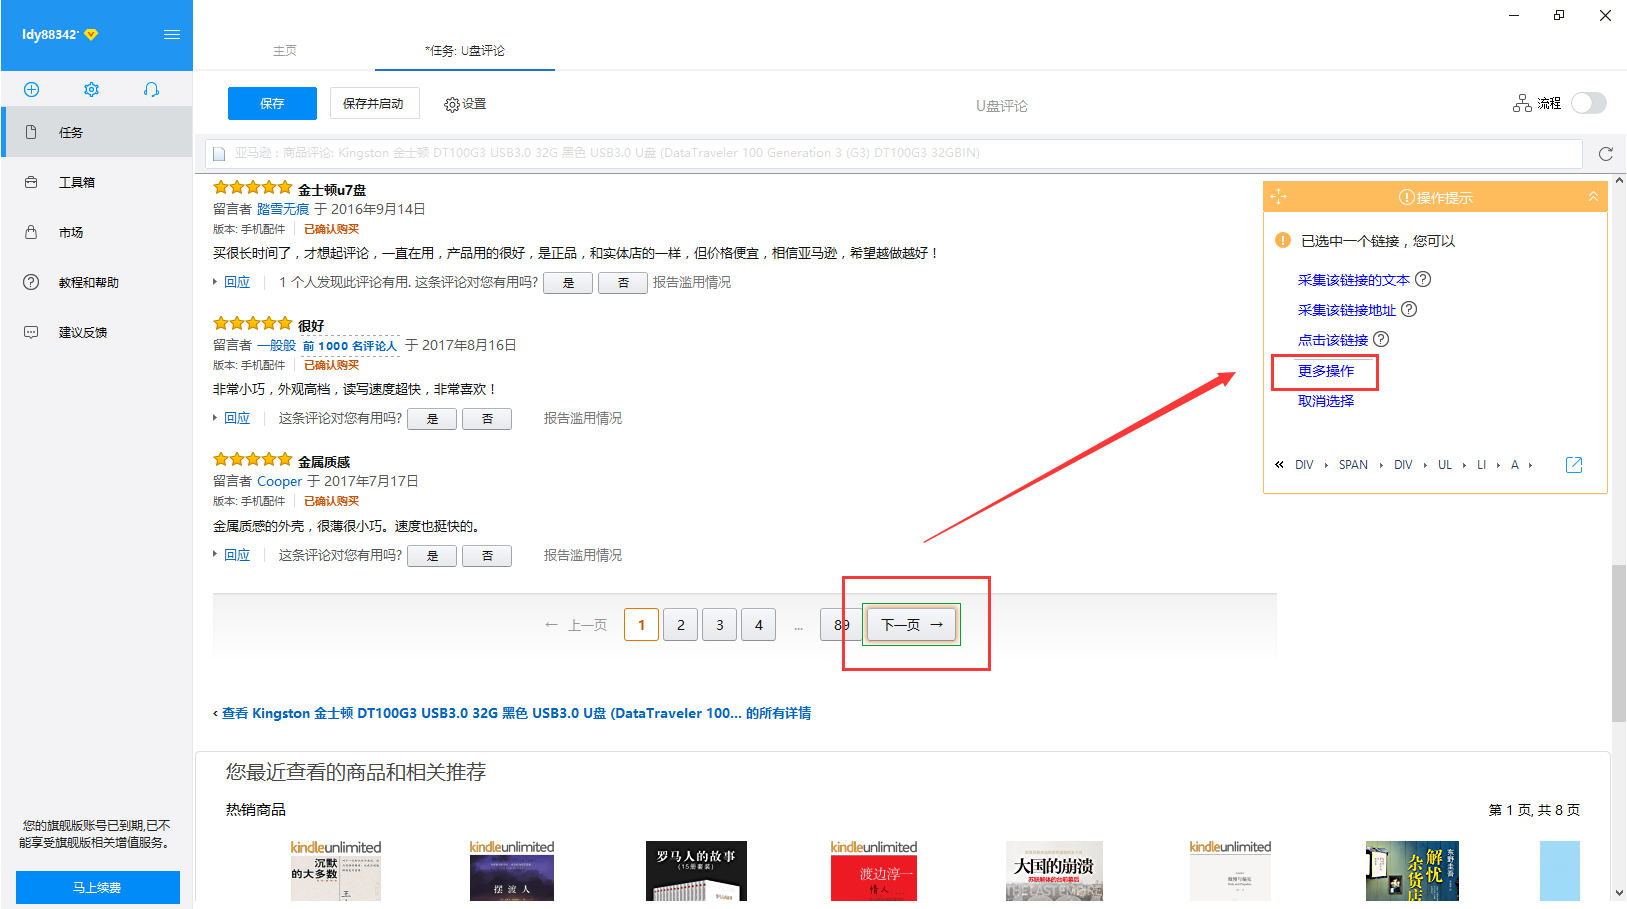
Task: Click the page refresh icon
Action: pyautogui.click(x=1606, y=153)
